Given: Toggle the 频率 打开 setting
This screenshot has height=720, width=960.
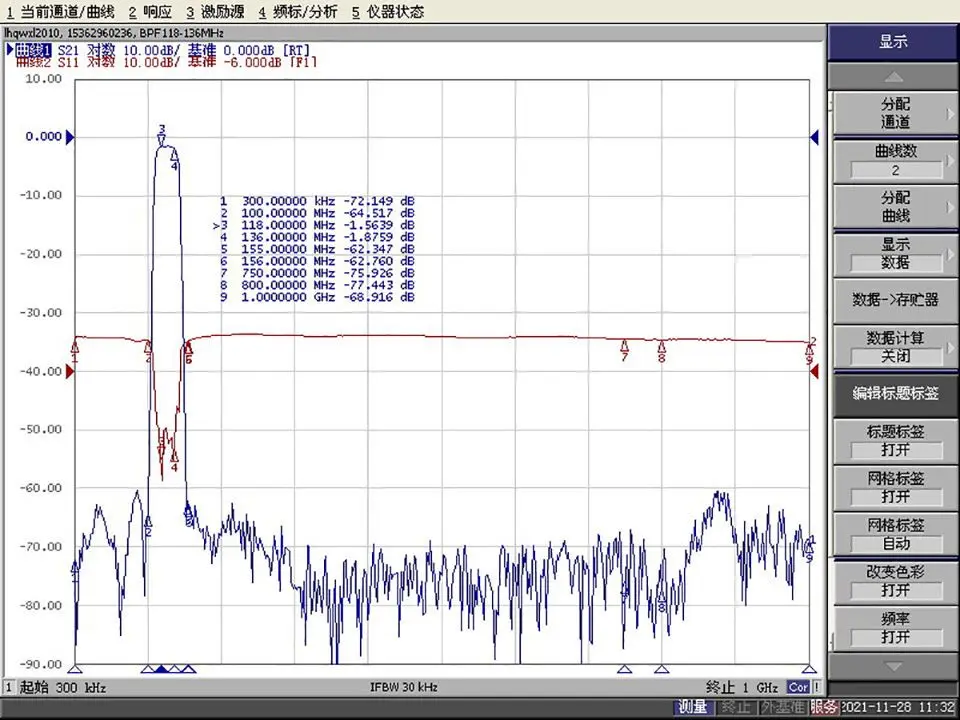Looking at the screenshot, I should click(x=893, y=628).
